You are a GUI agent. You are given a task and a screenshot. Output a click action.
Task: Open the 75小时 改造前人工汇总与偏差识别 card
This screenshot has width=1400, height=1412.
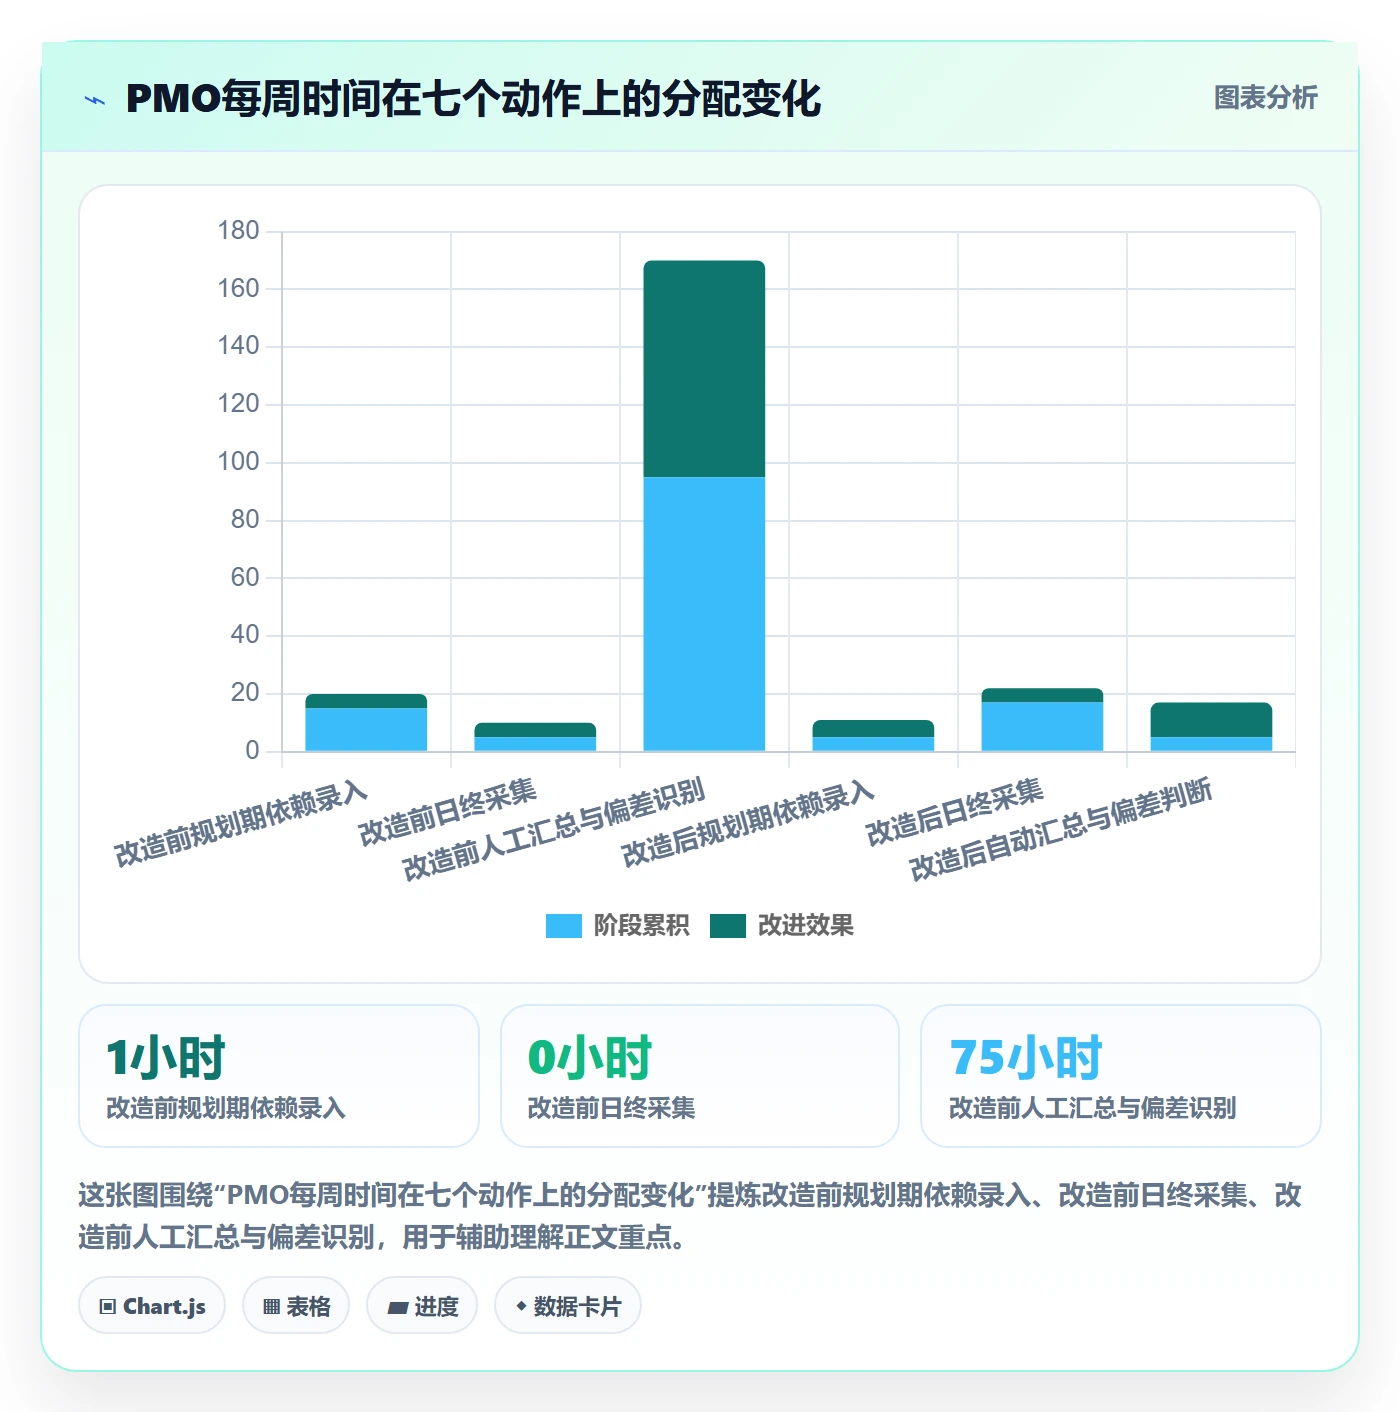pos(1121,1076)
